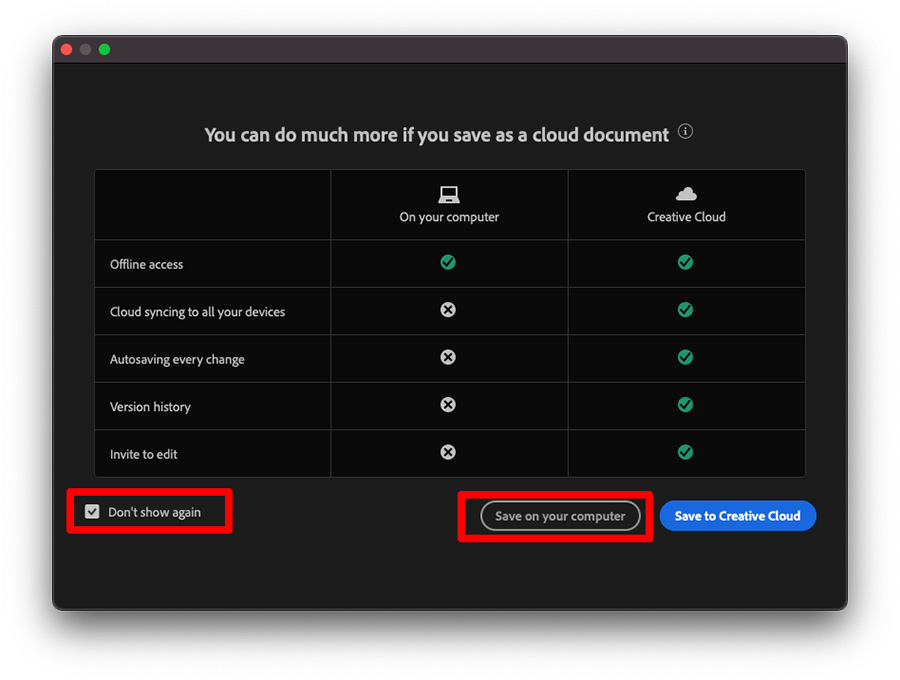Click the cloud icon above Creative Cloud
Screen dimensions: 900x680
tap(686, 194)
